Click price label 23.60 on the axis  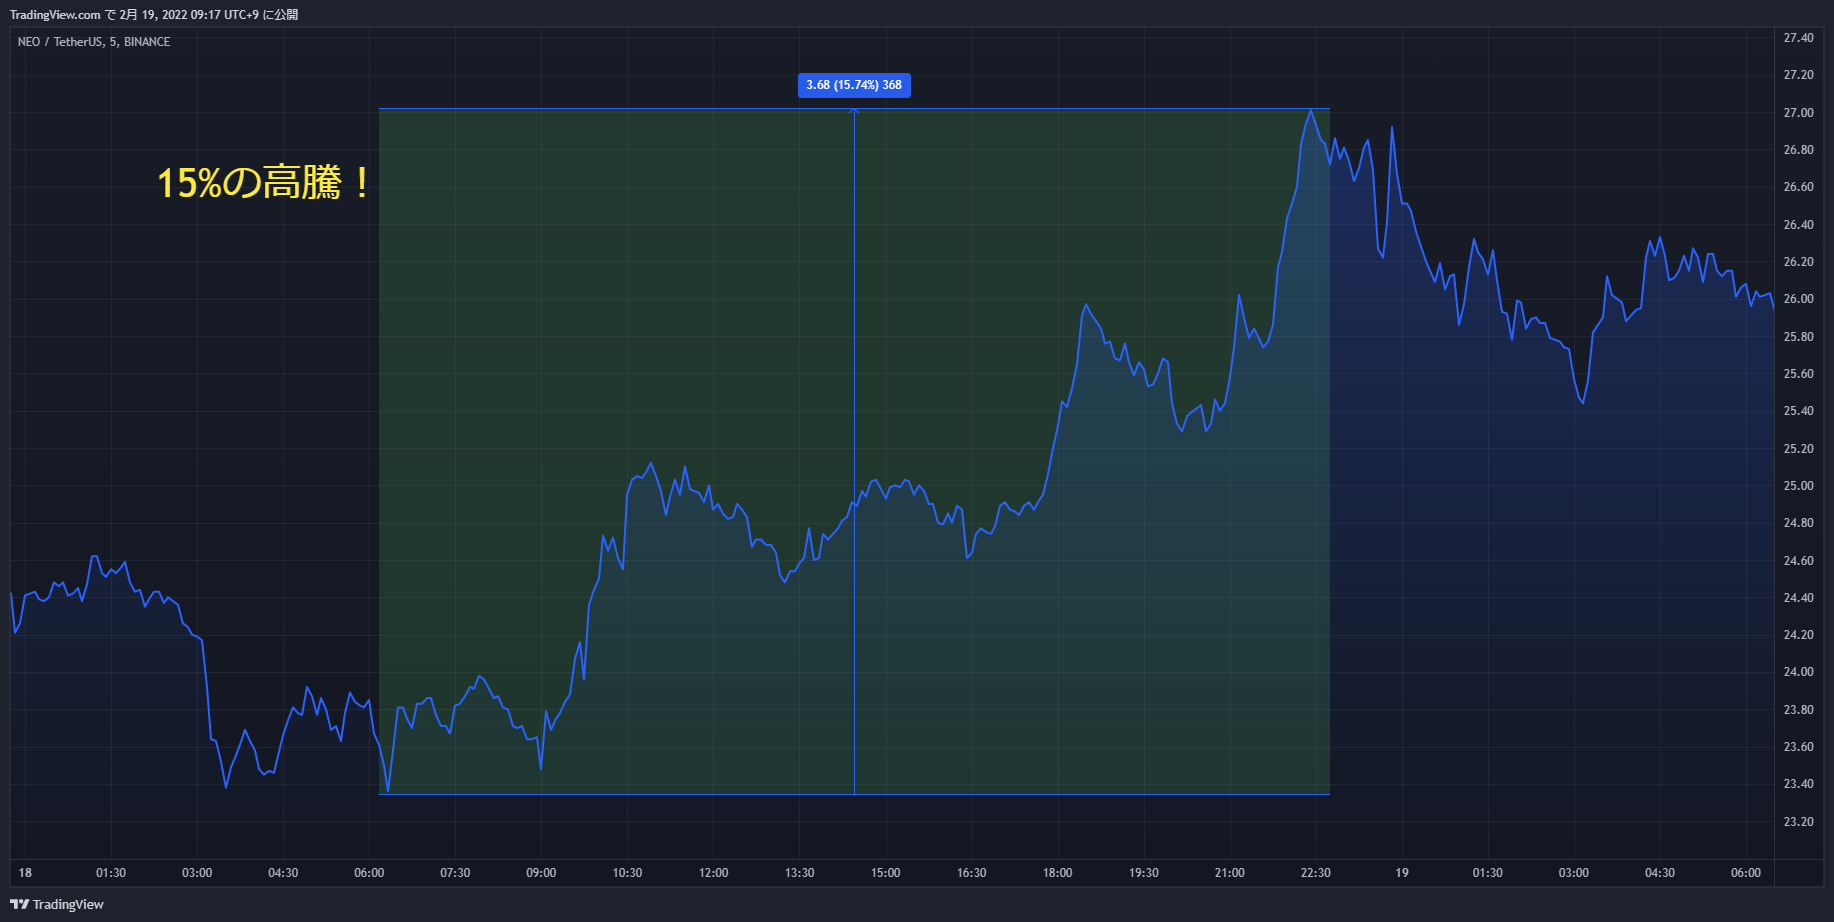pos(1798,747)
